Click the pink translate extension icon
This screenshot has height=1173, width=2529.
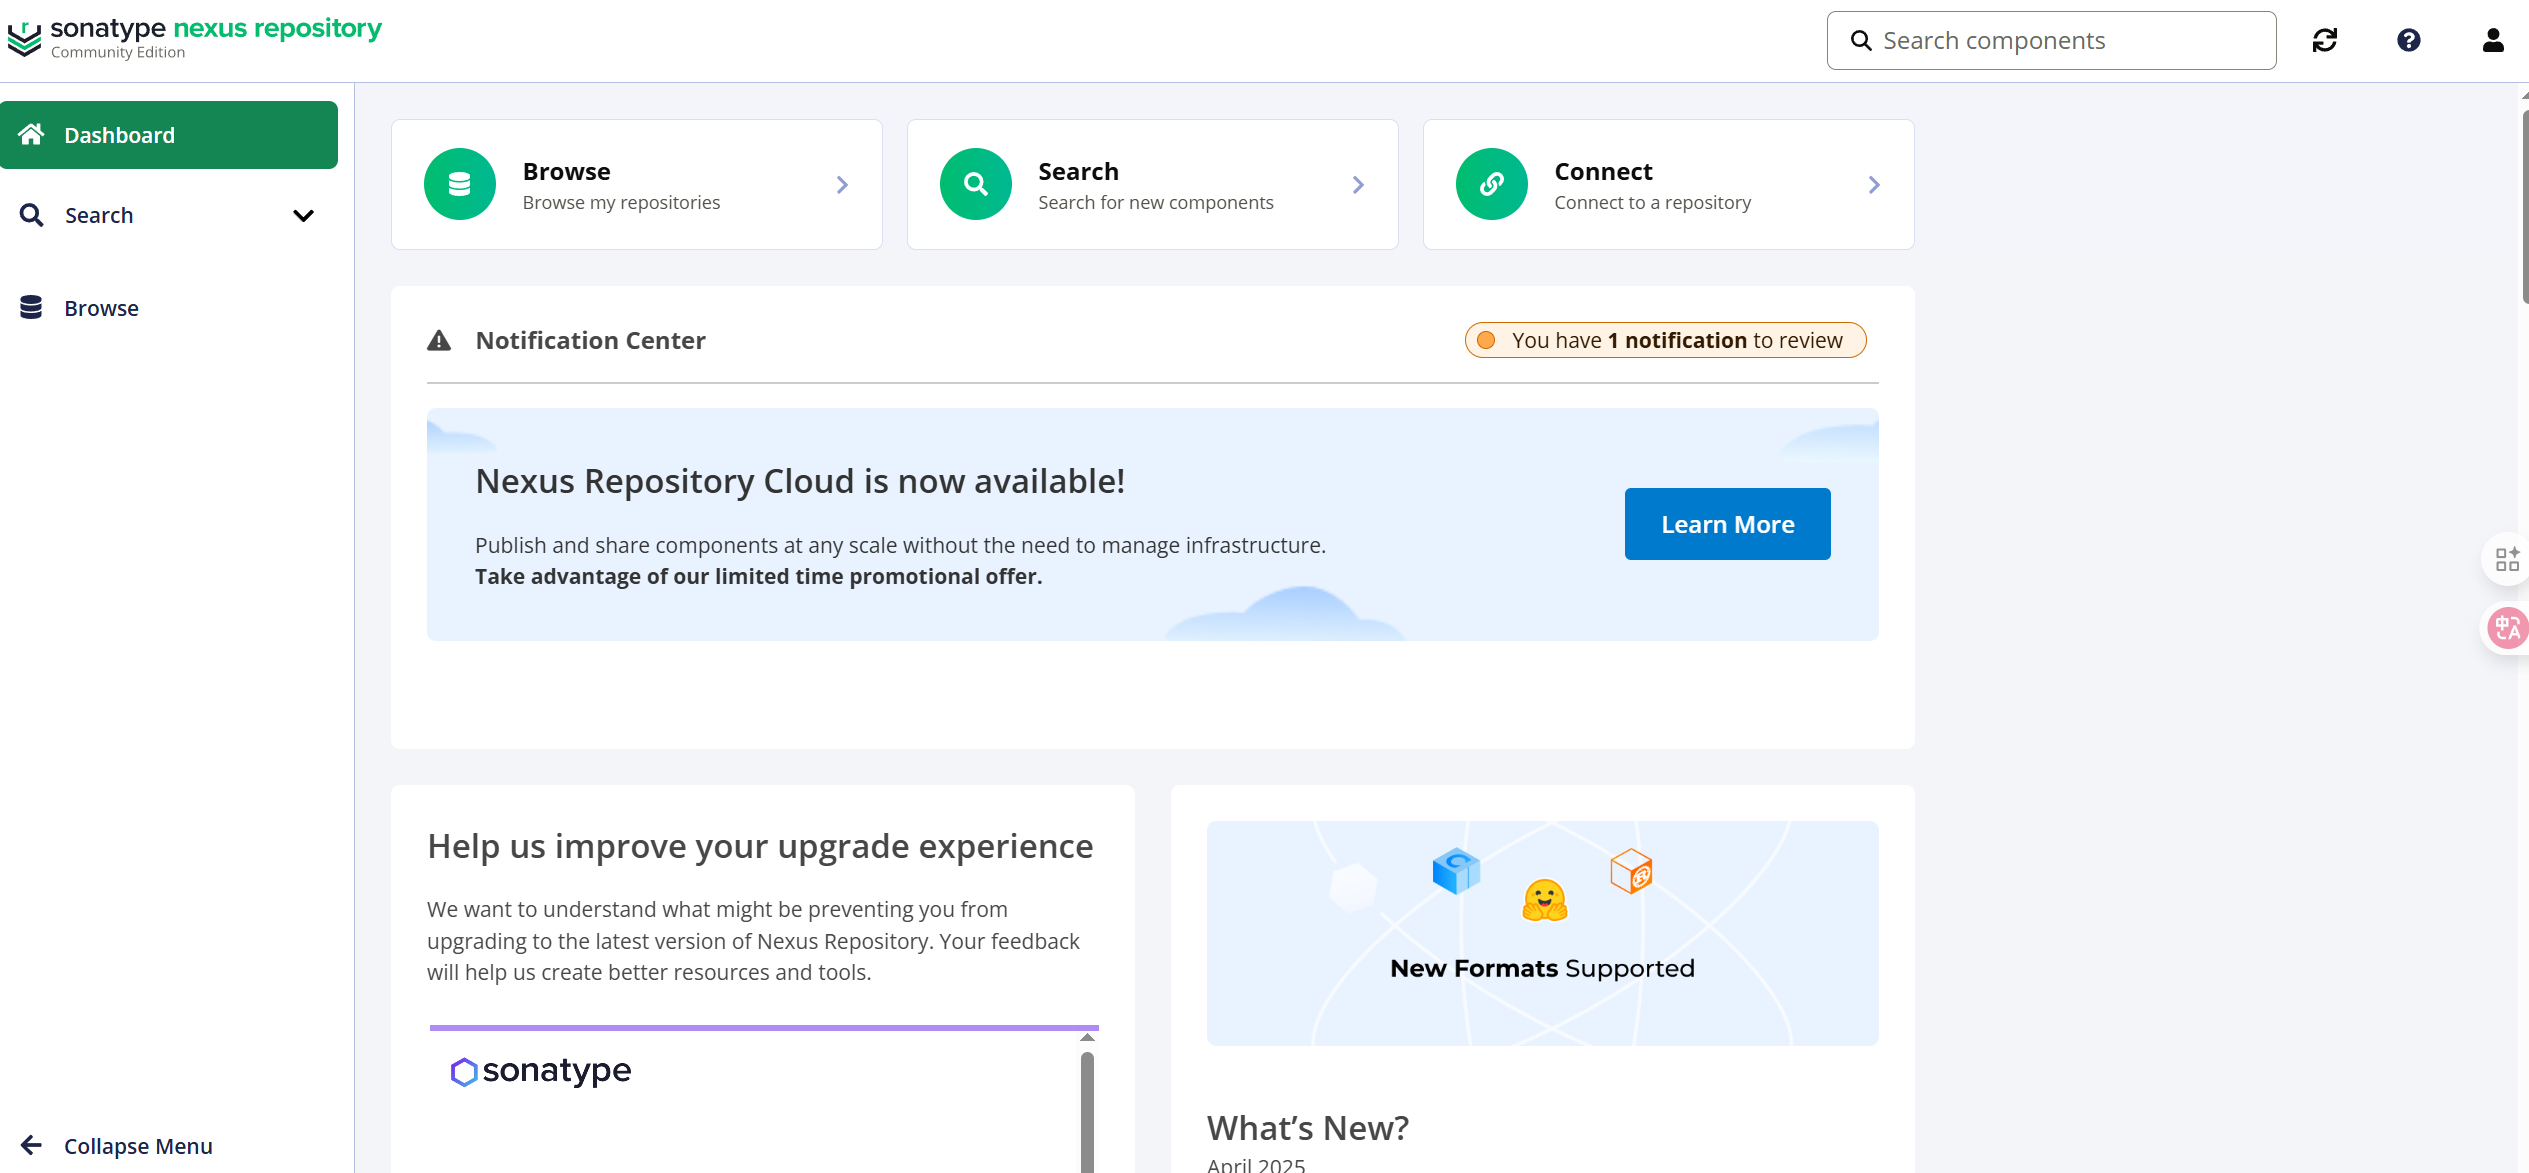[2508, 628]
